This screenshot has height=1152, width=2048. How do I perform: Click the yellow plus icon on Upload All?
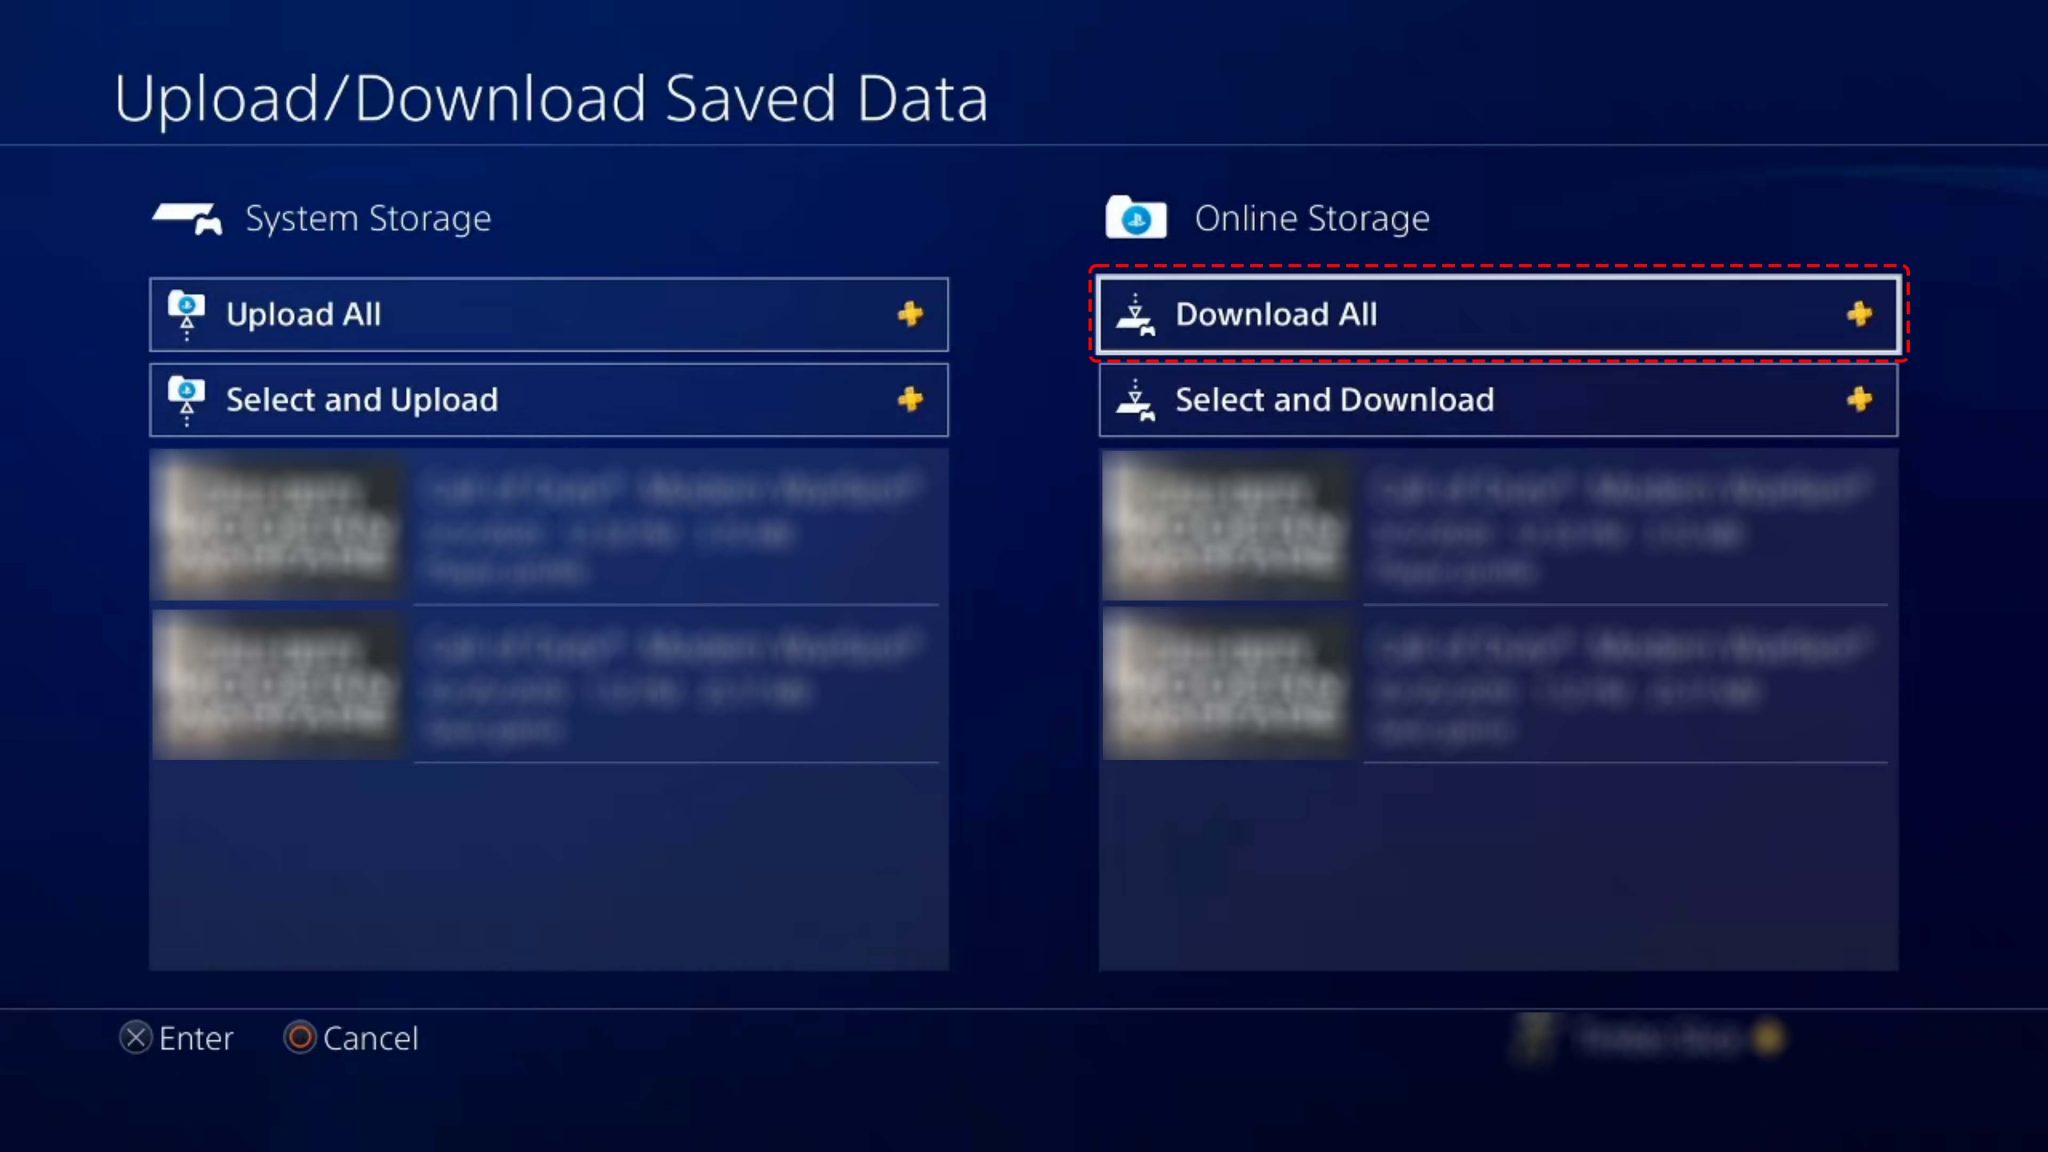point(910,312)
